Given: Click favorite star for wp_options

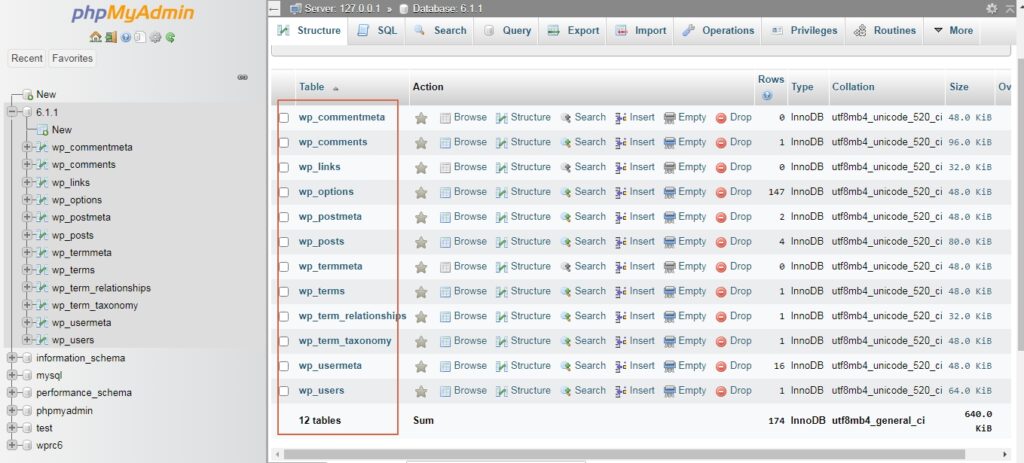Looking at the screenshot, I should [x=421, y=193].
